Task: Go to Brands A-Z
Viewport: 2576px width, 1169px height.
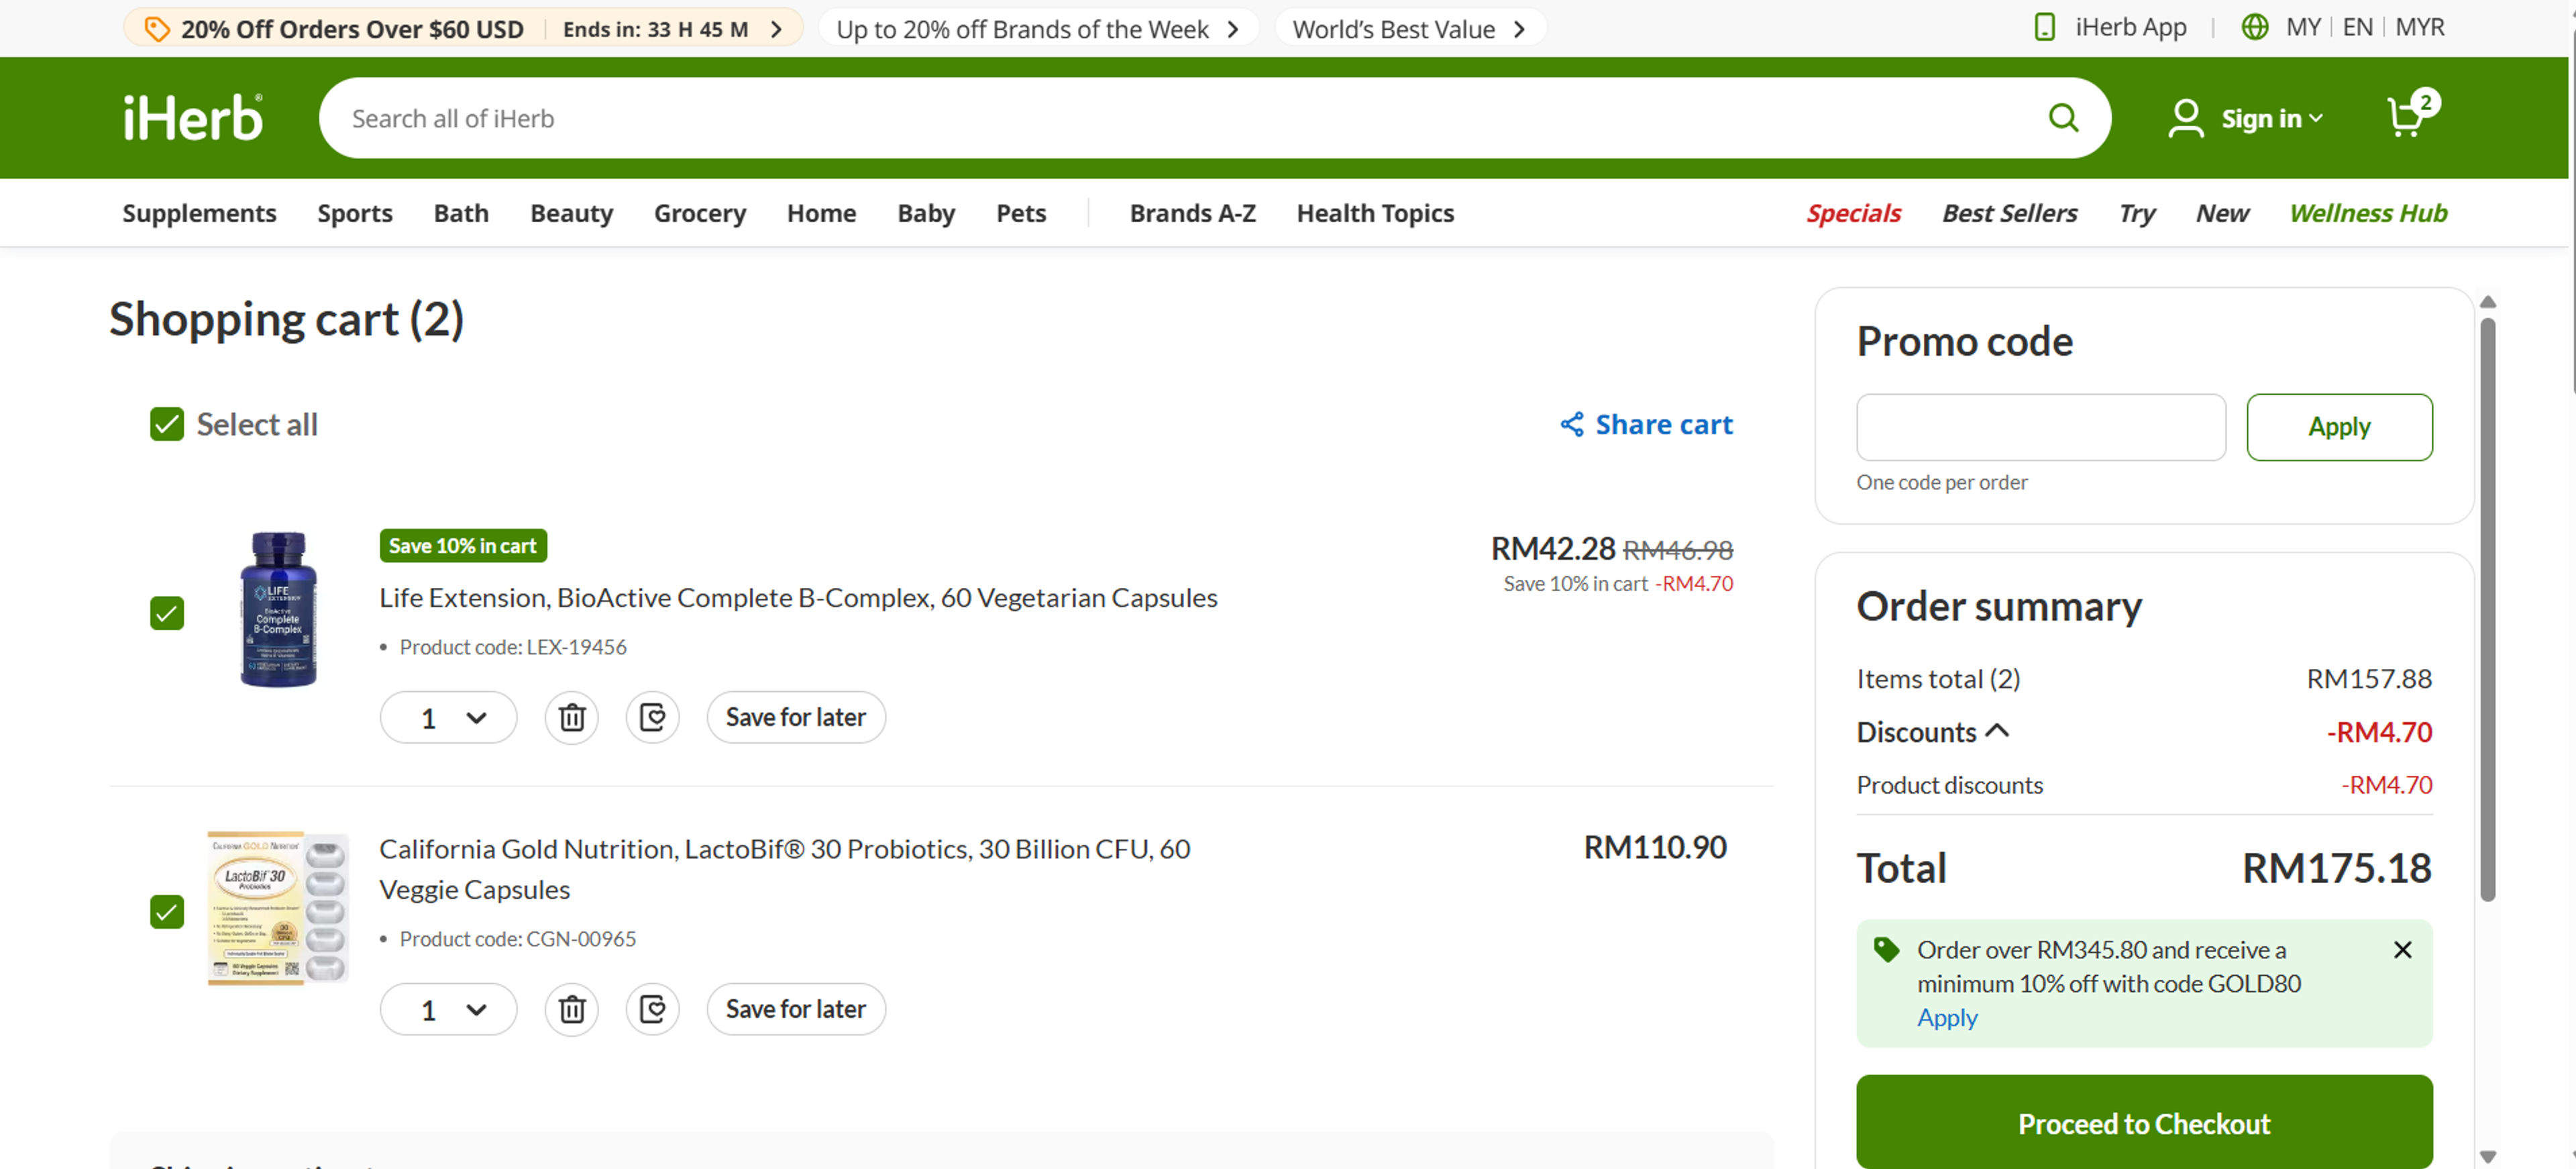Action: (1192, 213)
